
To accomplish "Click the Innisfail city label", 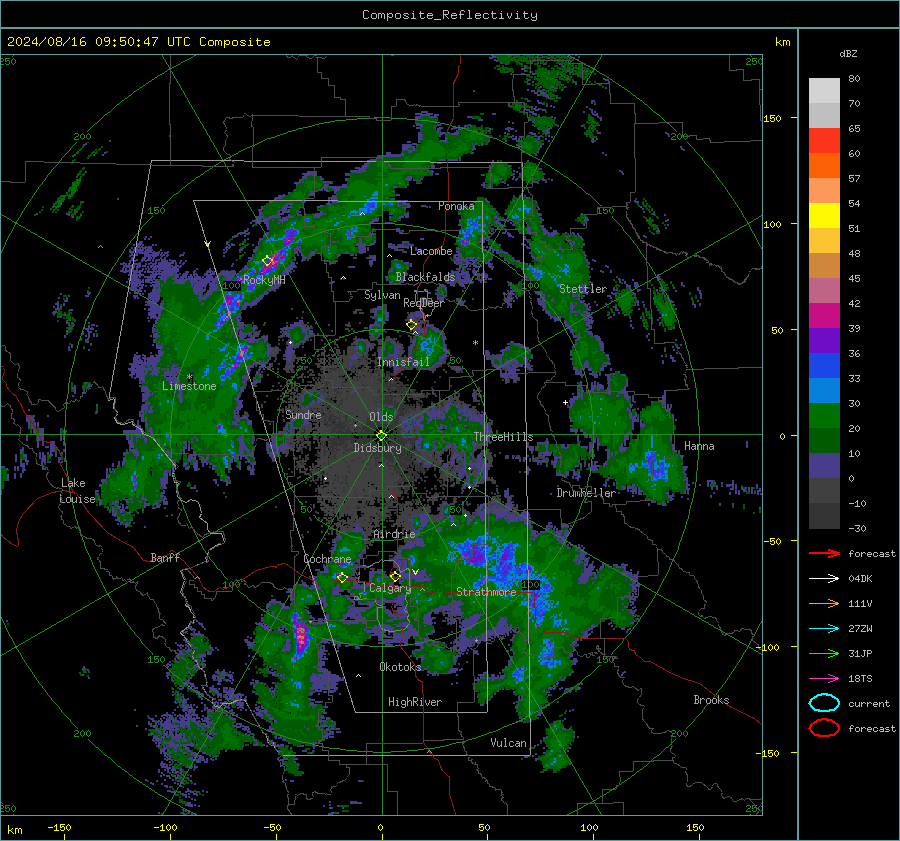I will (403, 362).
